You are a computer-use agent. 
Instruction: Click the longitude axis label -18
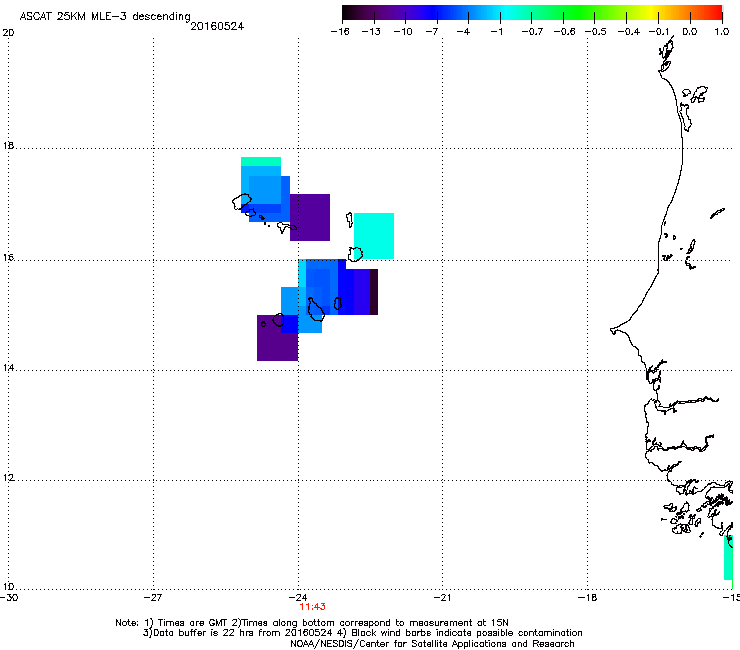pos(588,598)
